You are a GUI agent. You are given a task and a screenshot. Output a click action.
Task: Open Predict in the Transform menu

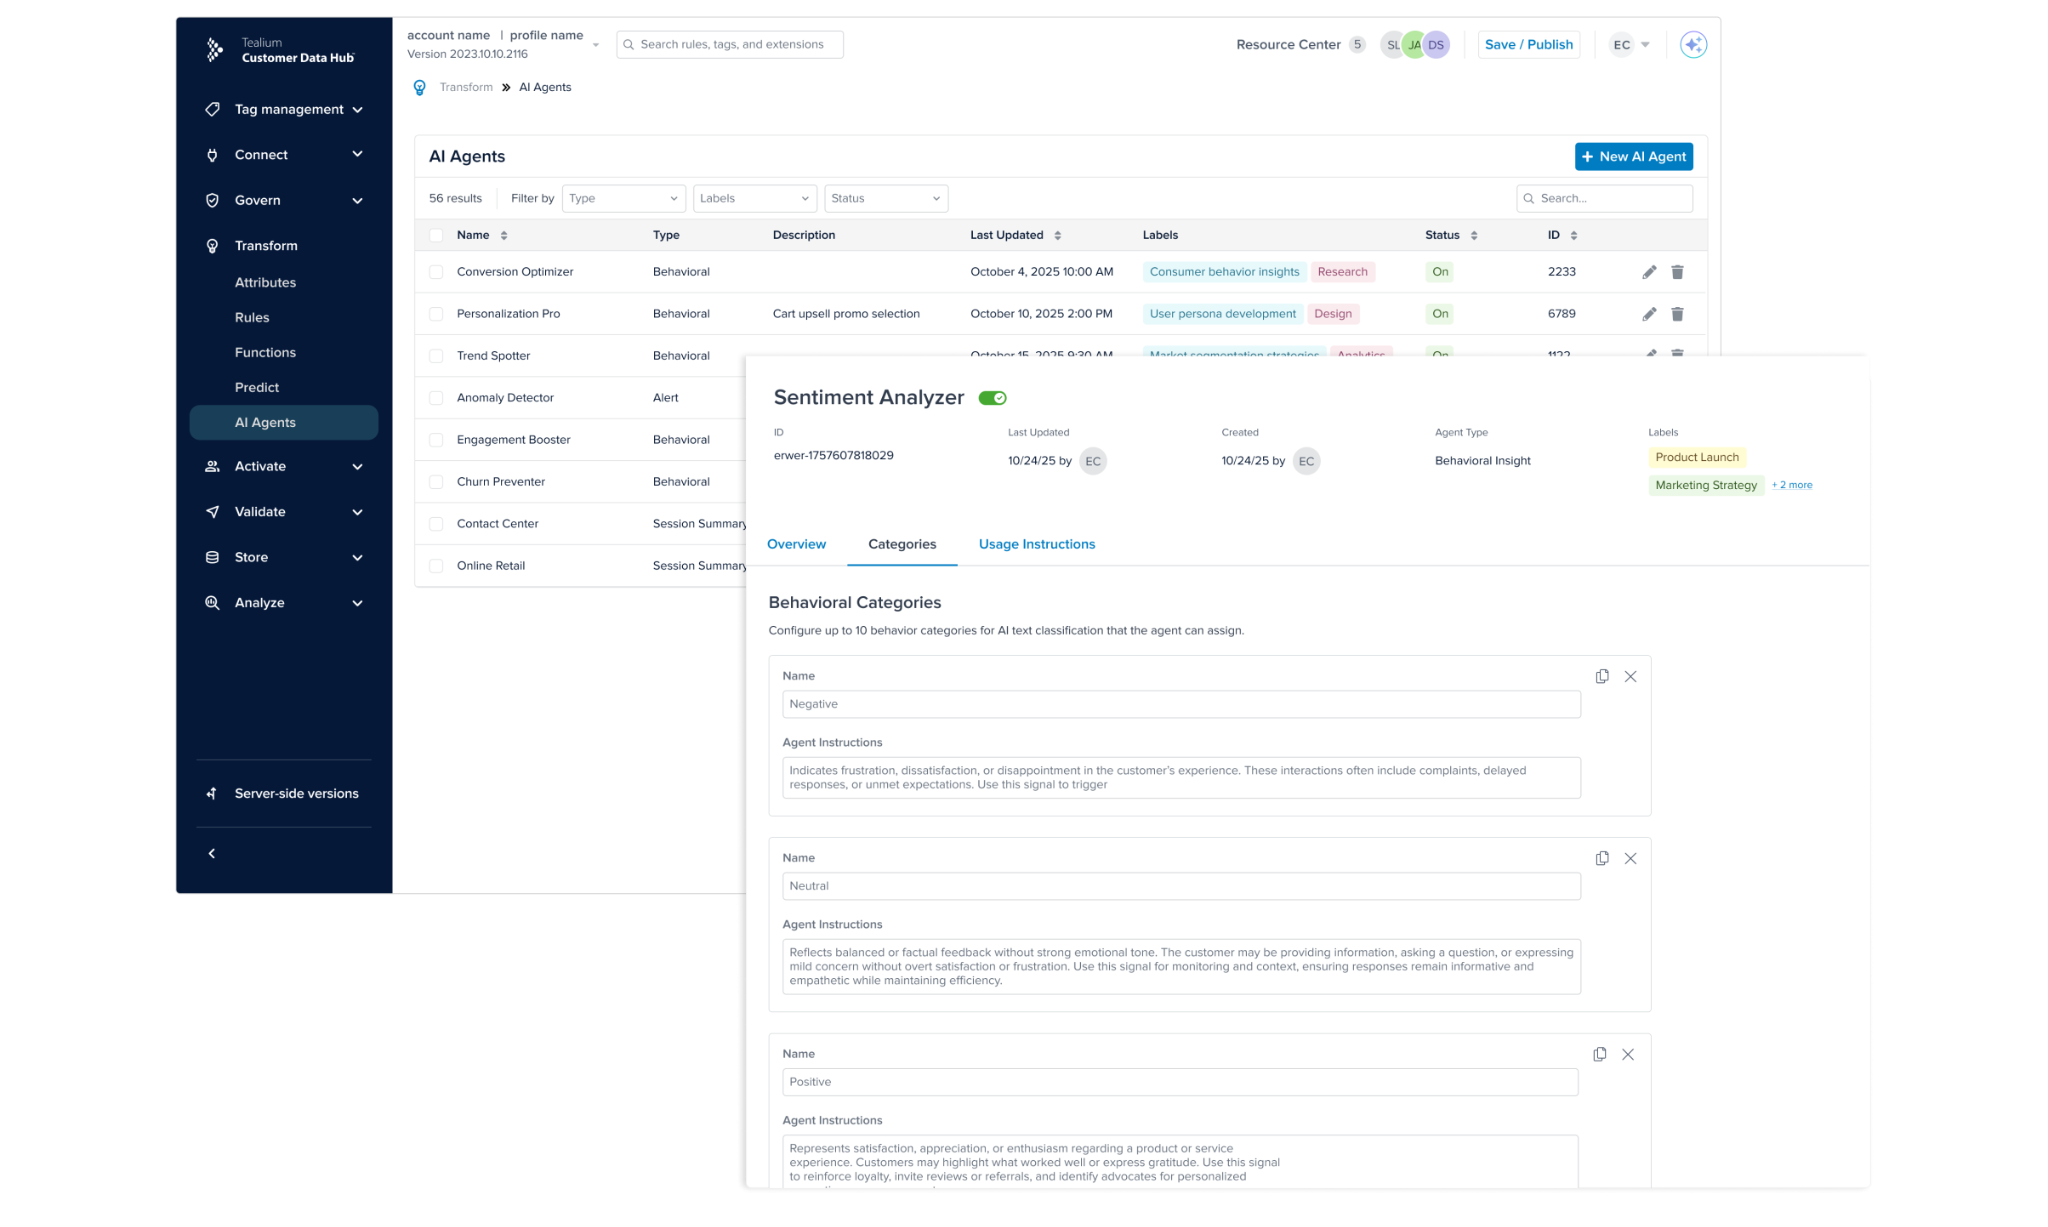pos(257,388)
